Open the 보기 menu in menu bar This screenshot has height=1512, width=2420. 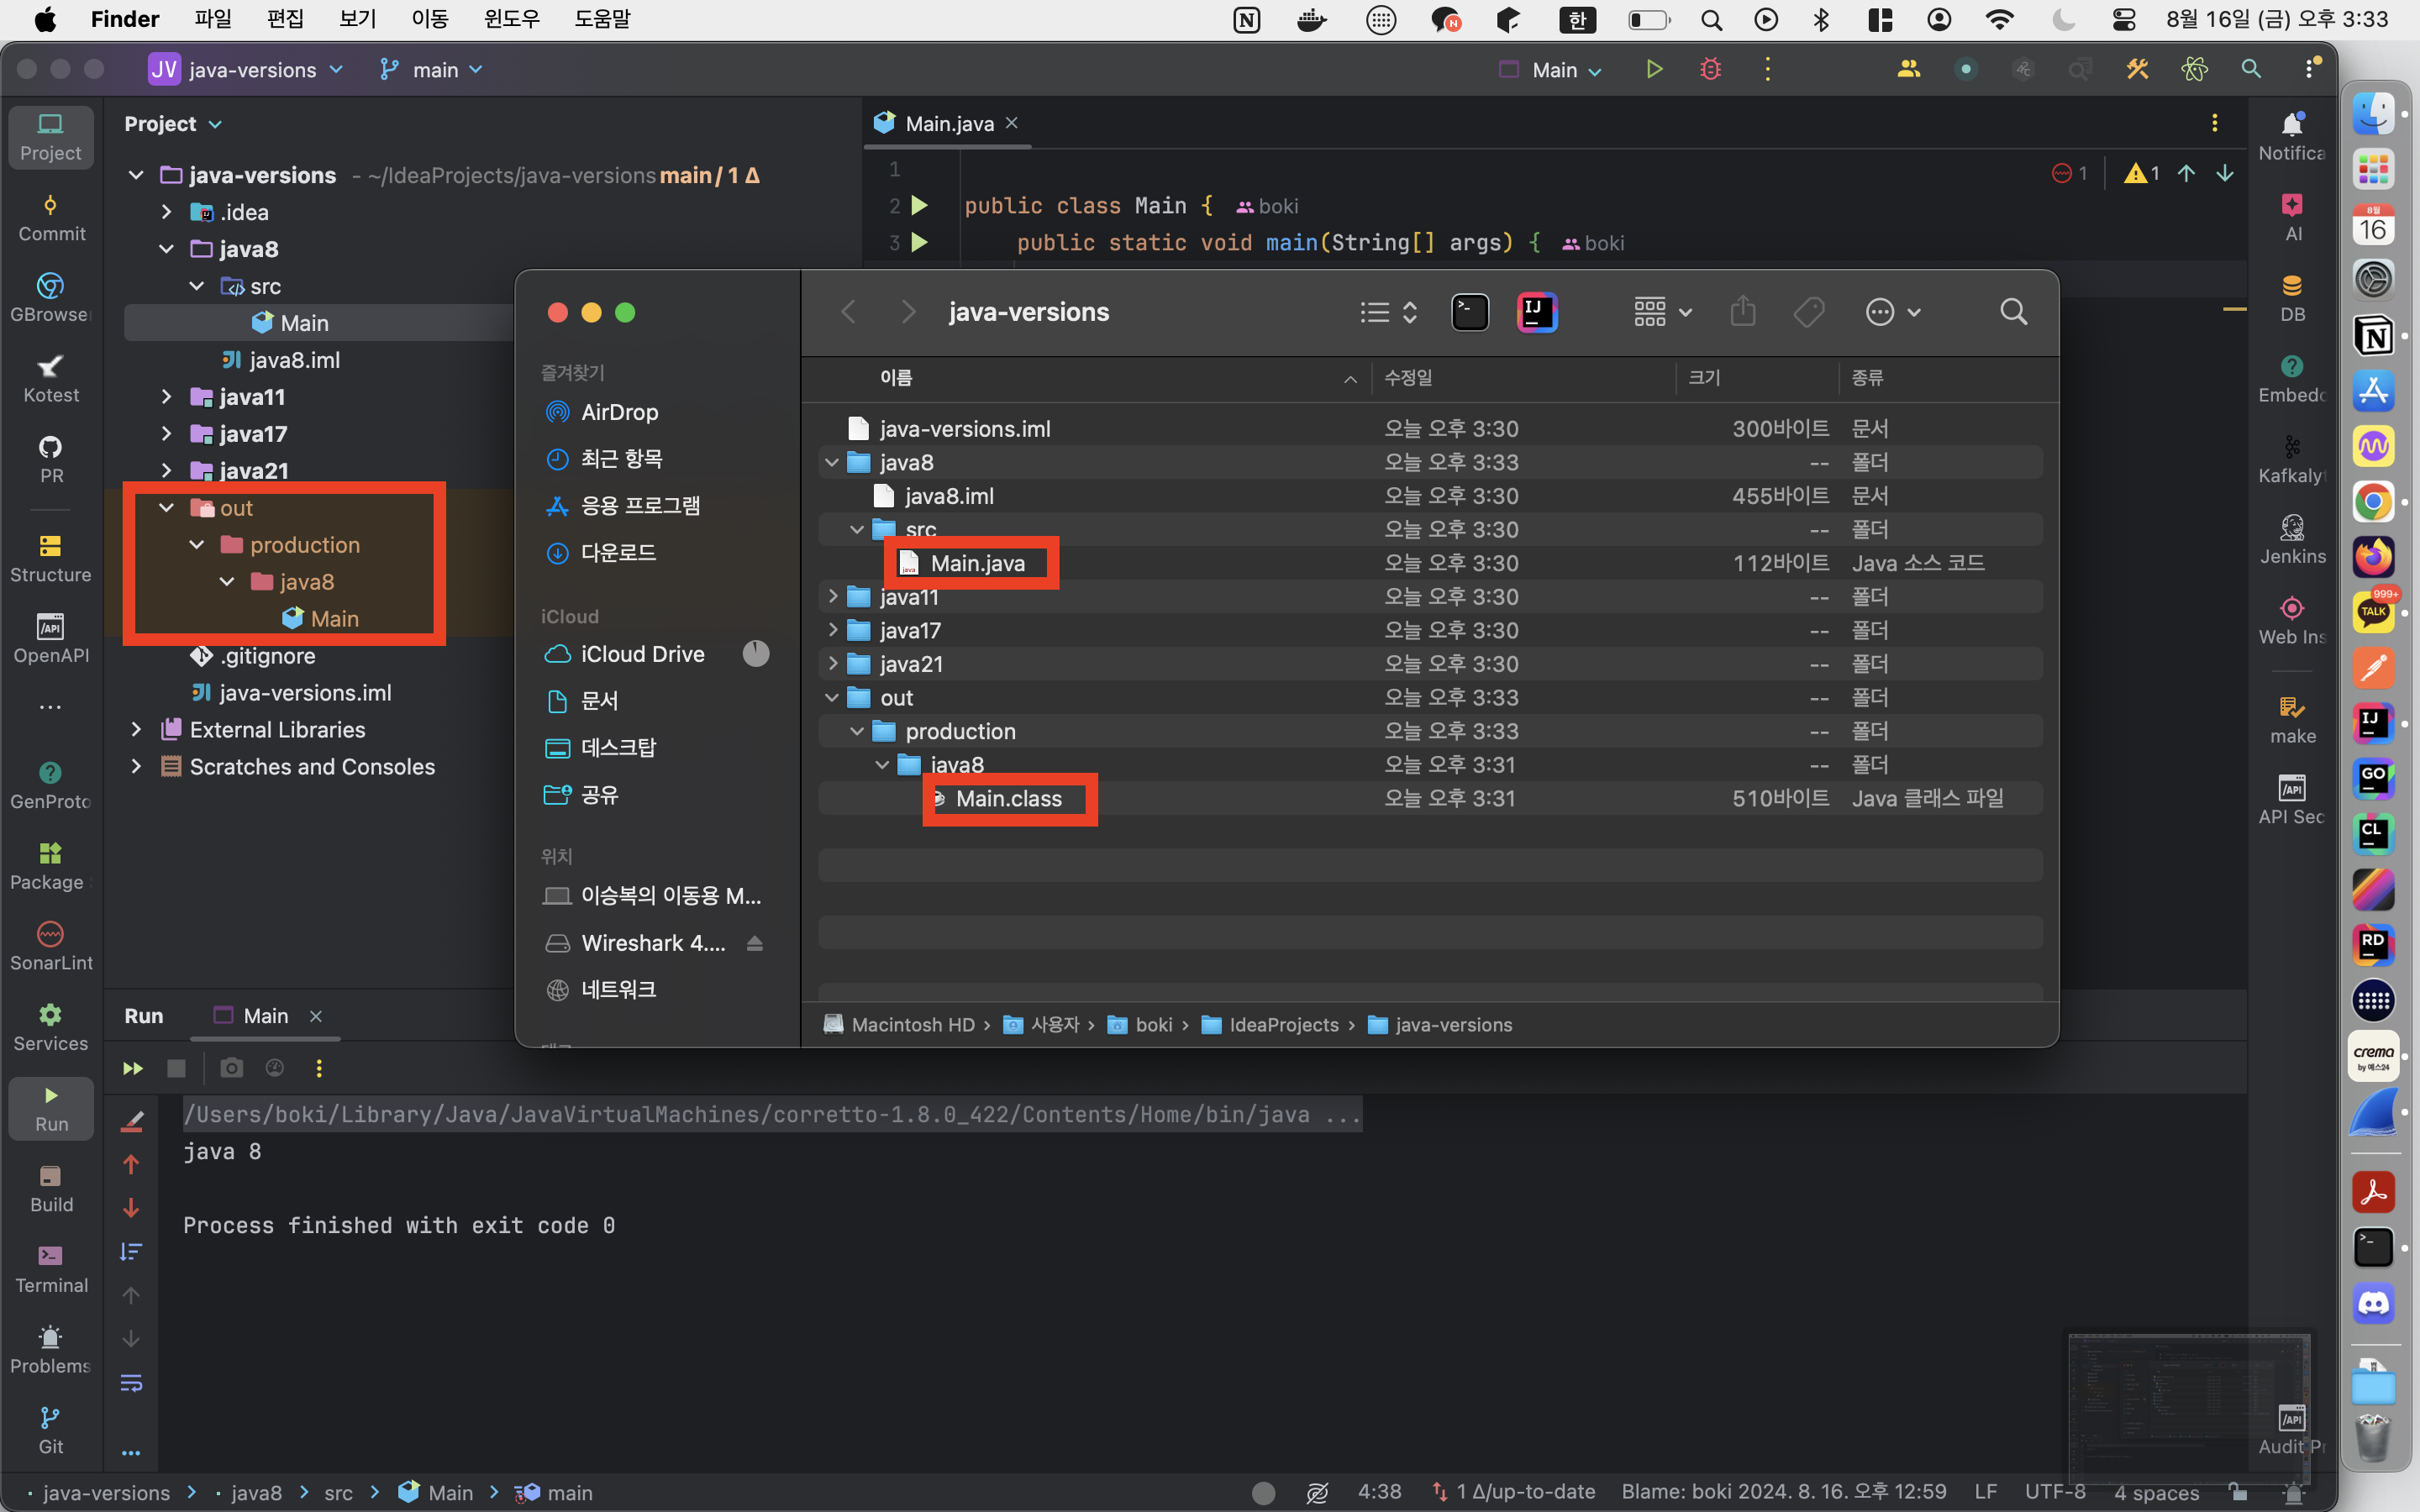[357, 19]
